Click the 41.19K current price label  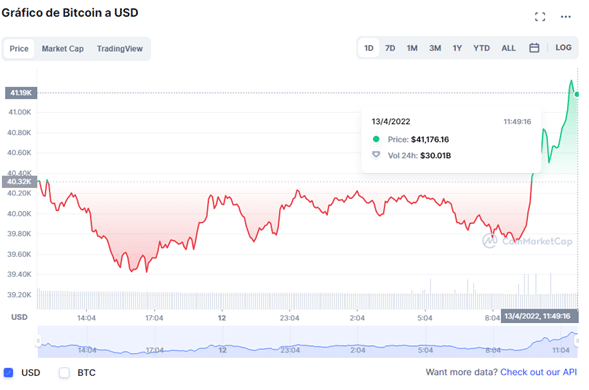(21, 93)
